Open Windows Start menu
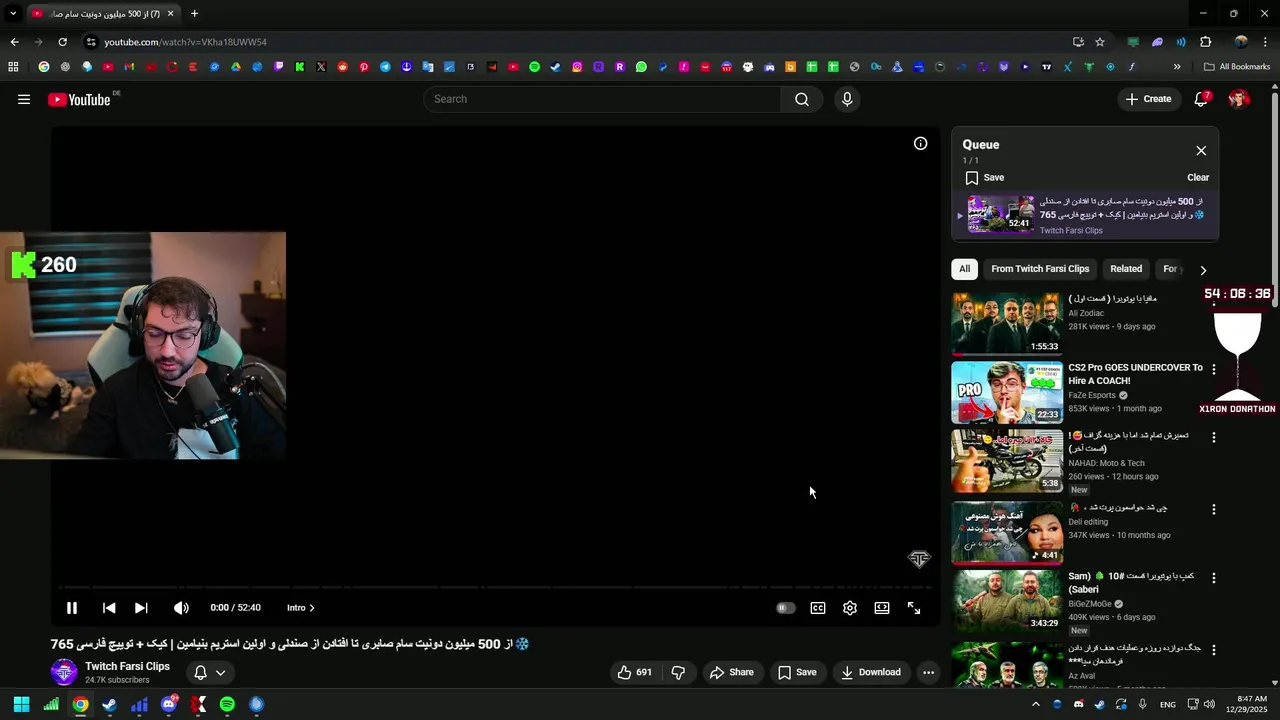1280x720 pixels. point(21,705)
